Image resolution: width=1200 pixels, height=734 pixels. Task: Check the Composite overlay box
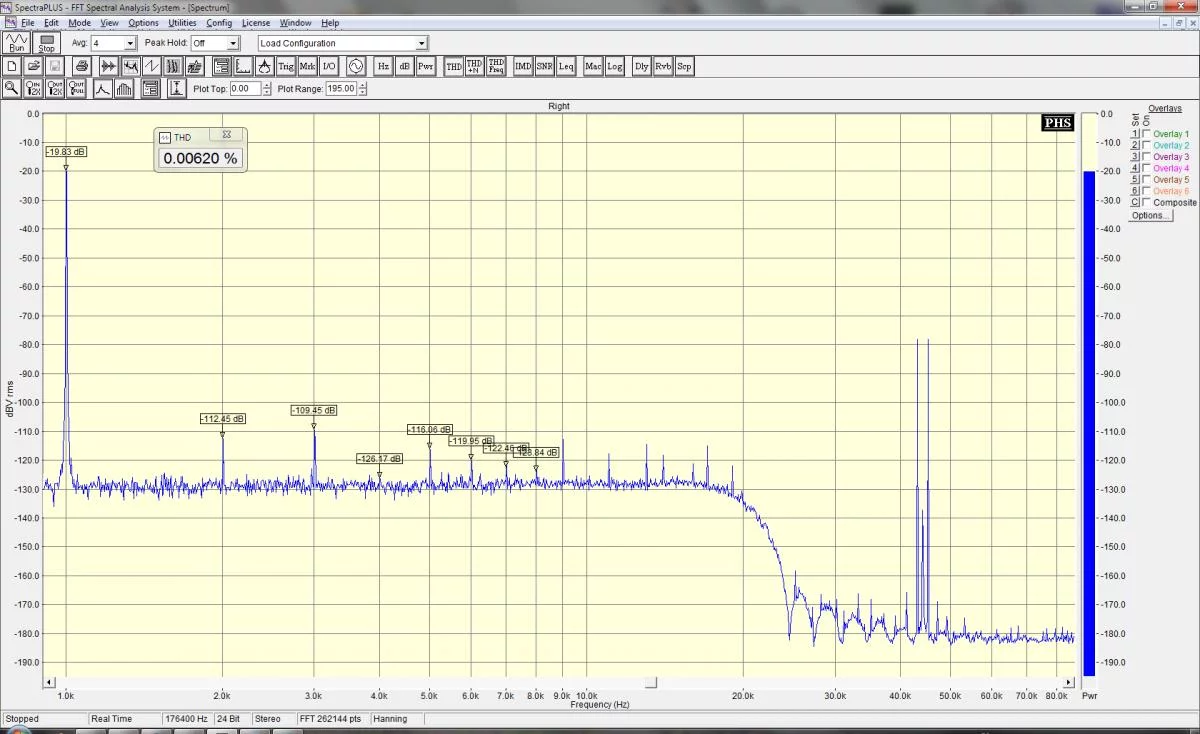[1146, 202]
